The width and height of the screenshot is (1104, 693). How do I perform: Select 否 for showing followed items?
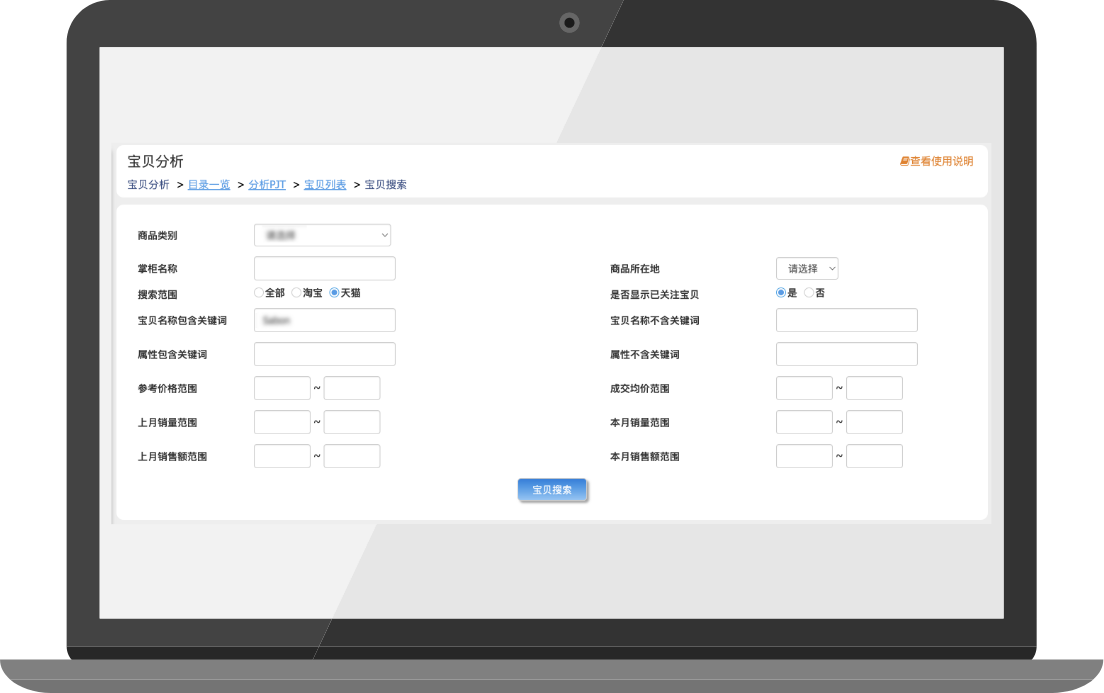809,293
